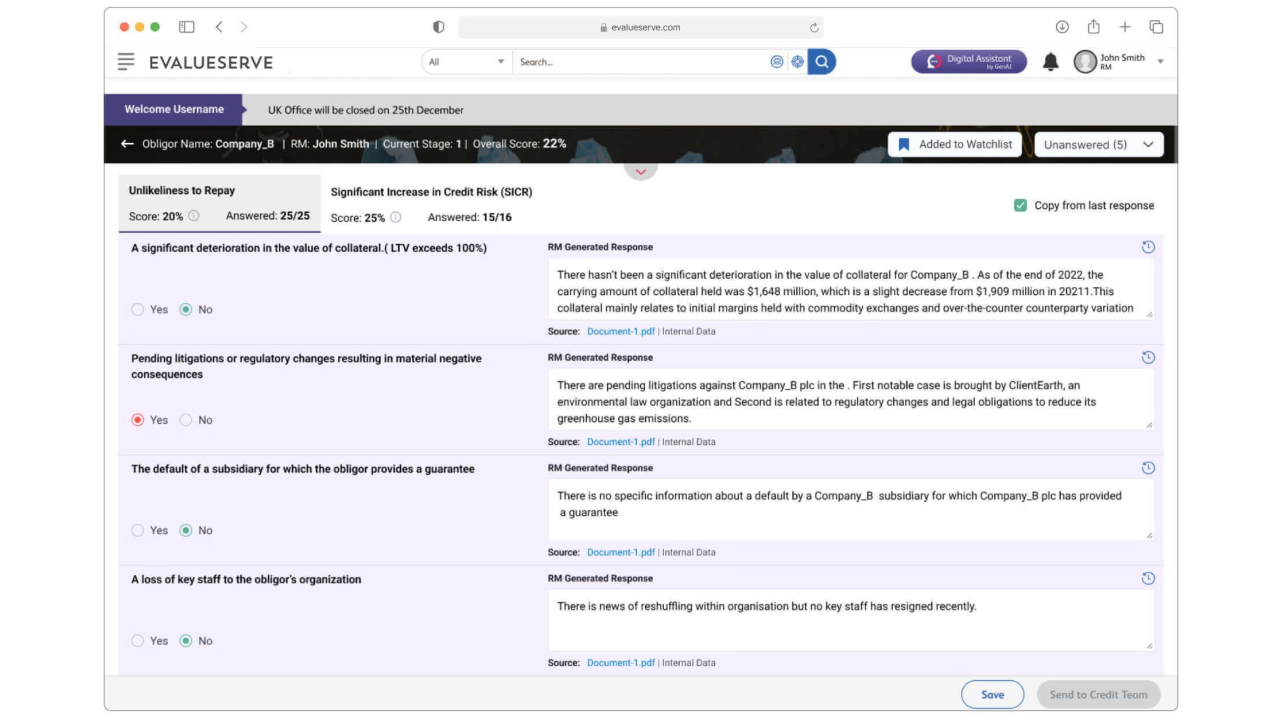Click in the Search input field
The height and width of the screenshot is (720, 1280).
640,62
